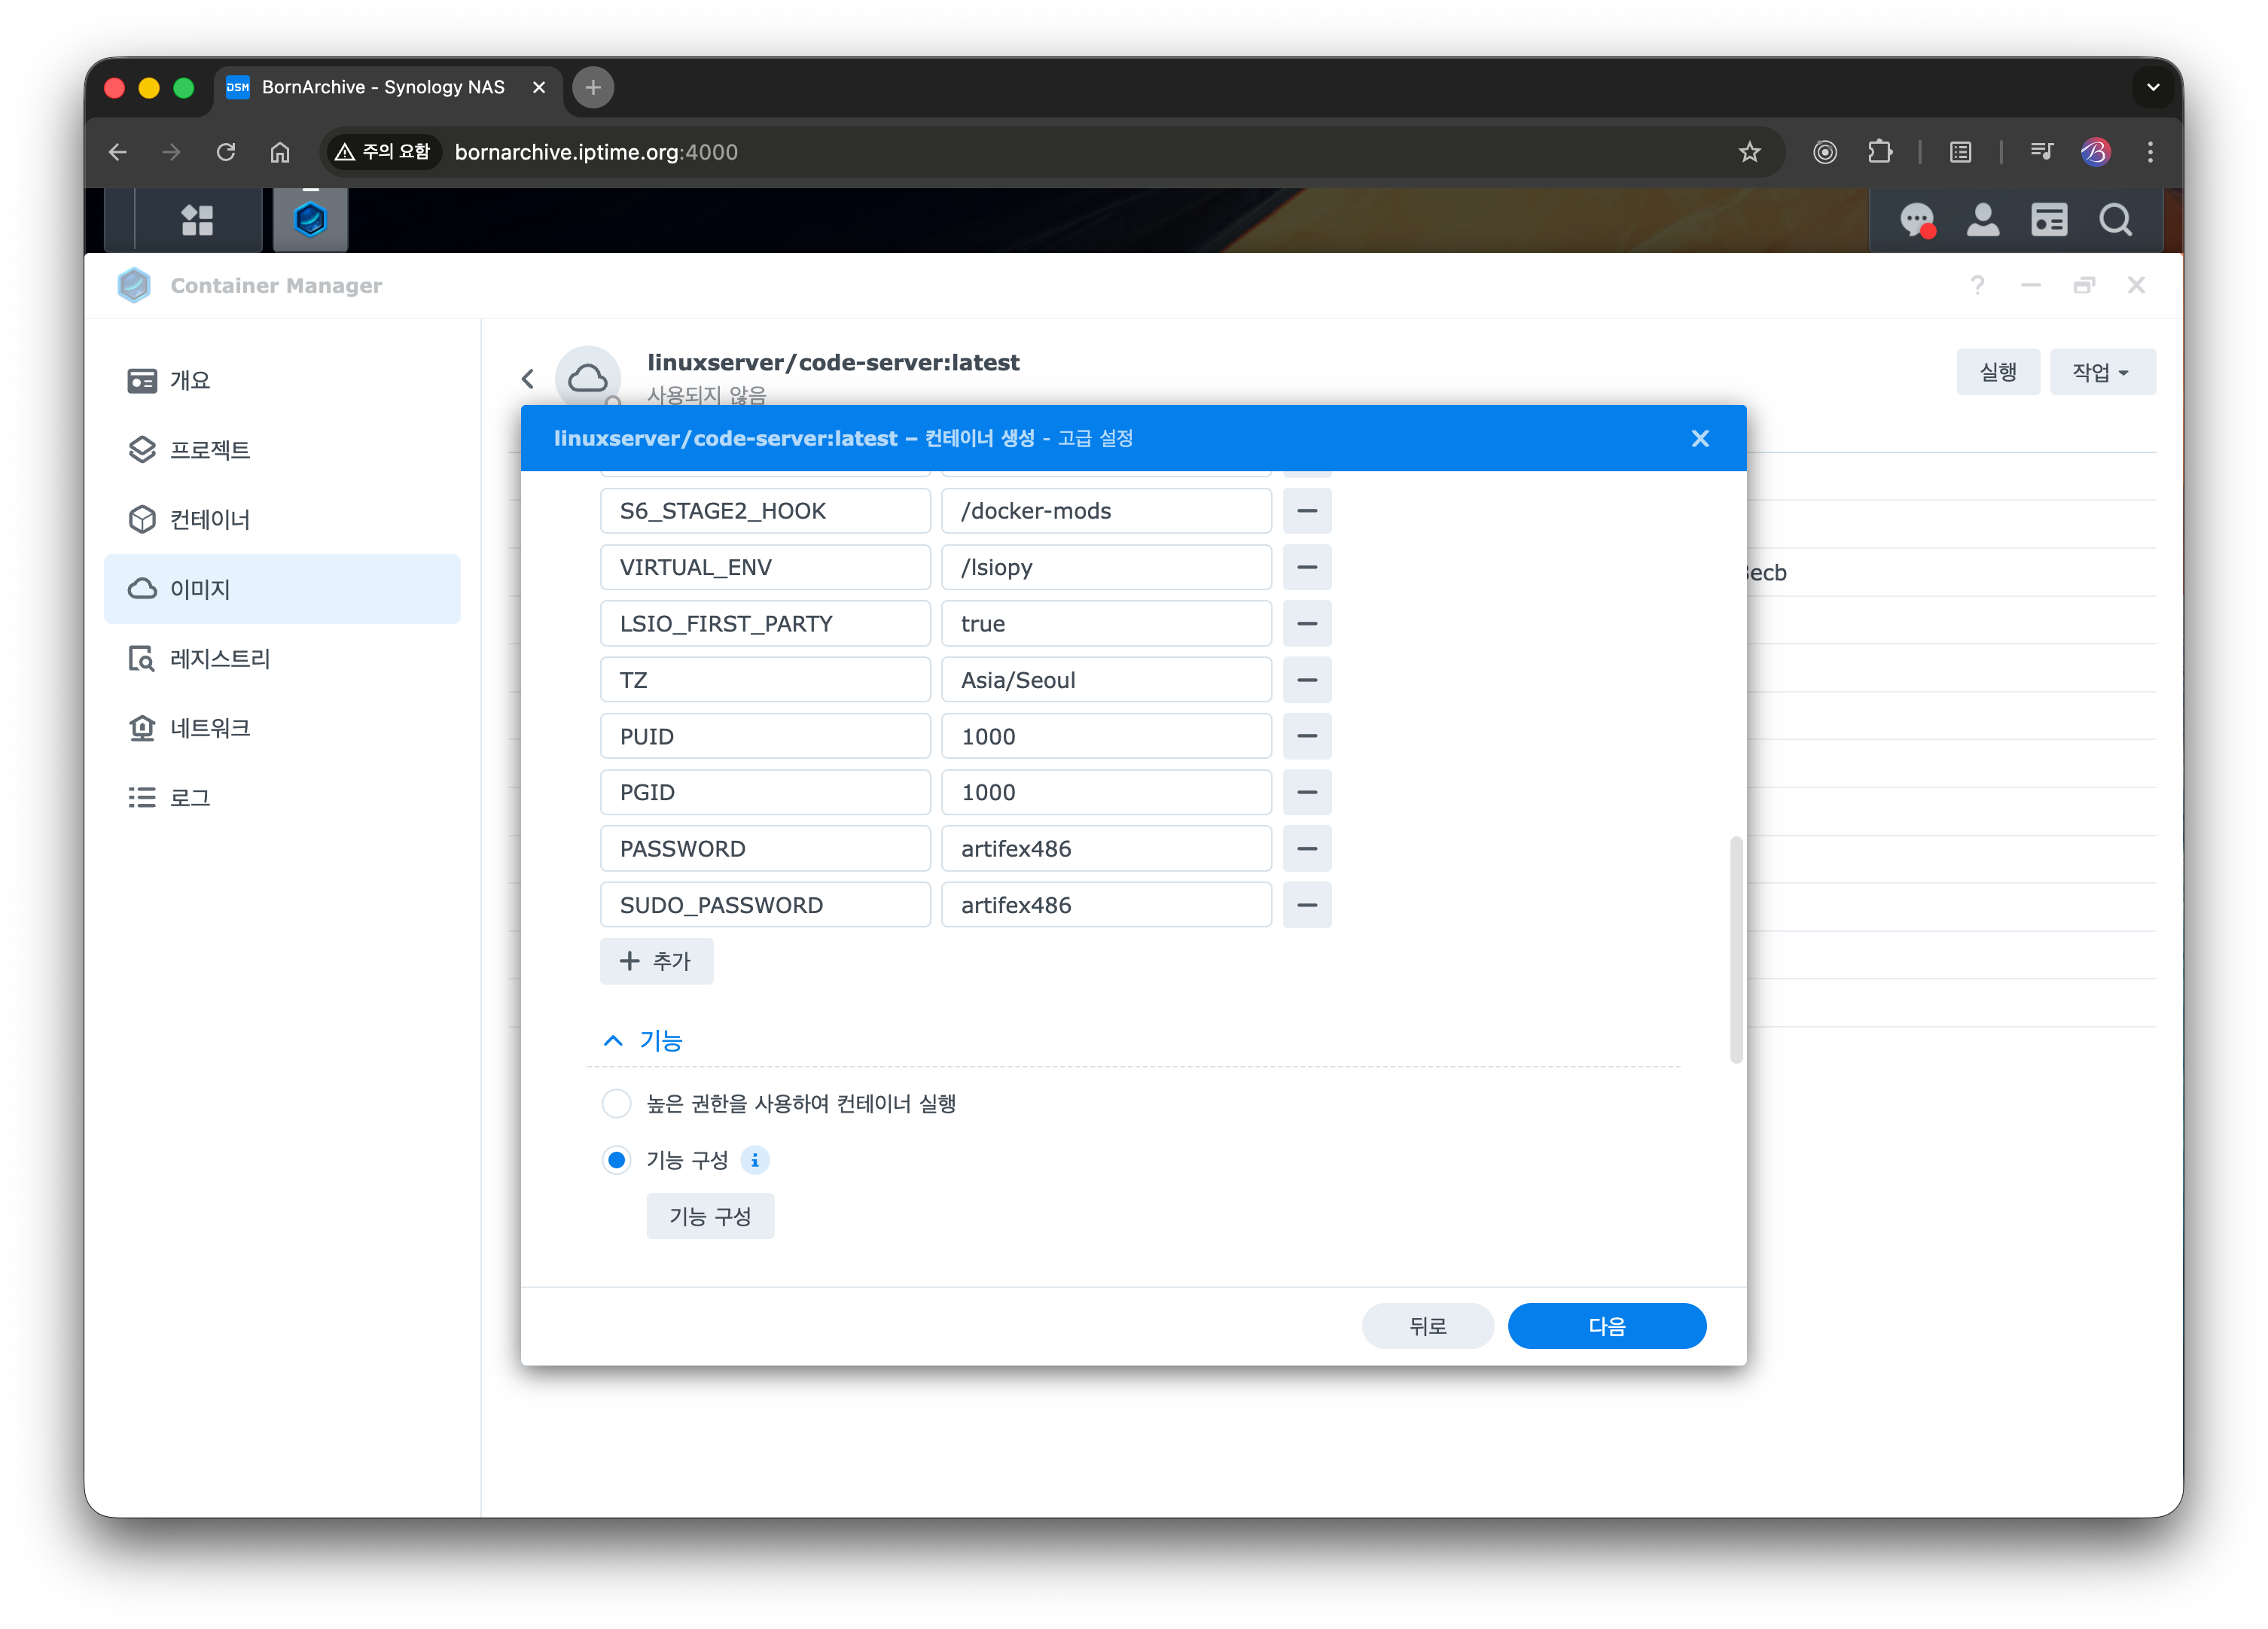Image resolution: width=2268 pixels, height=1629 pixels.
Task: Remove the PASSWORD environment variable row
Action: pos(1306,849)
